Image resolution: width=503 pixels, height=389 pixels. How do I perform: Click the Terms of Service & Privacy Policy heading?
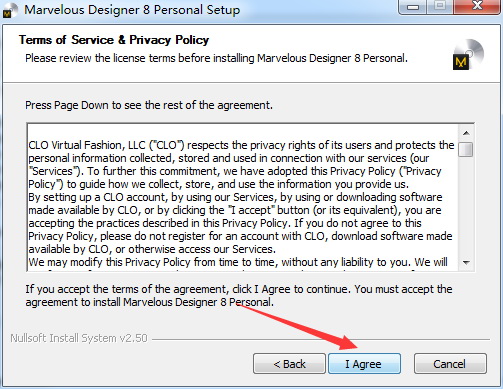[114, 40]
